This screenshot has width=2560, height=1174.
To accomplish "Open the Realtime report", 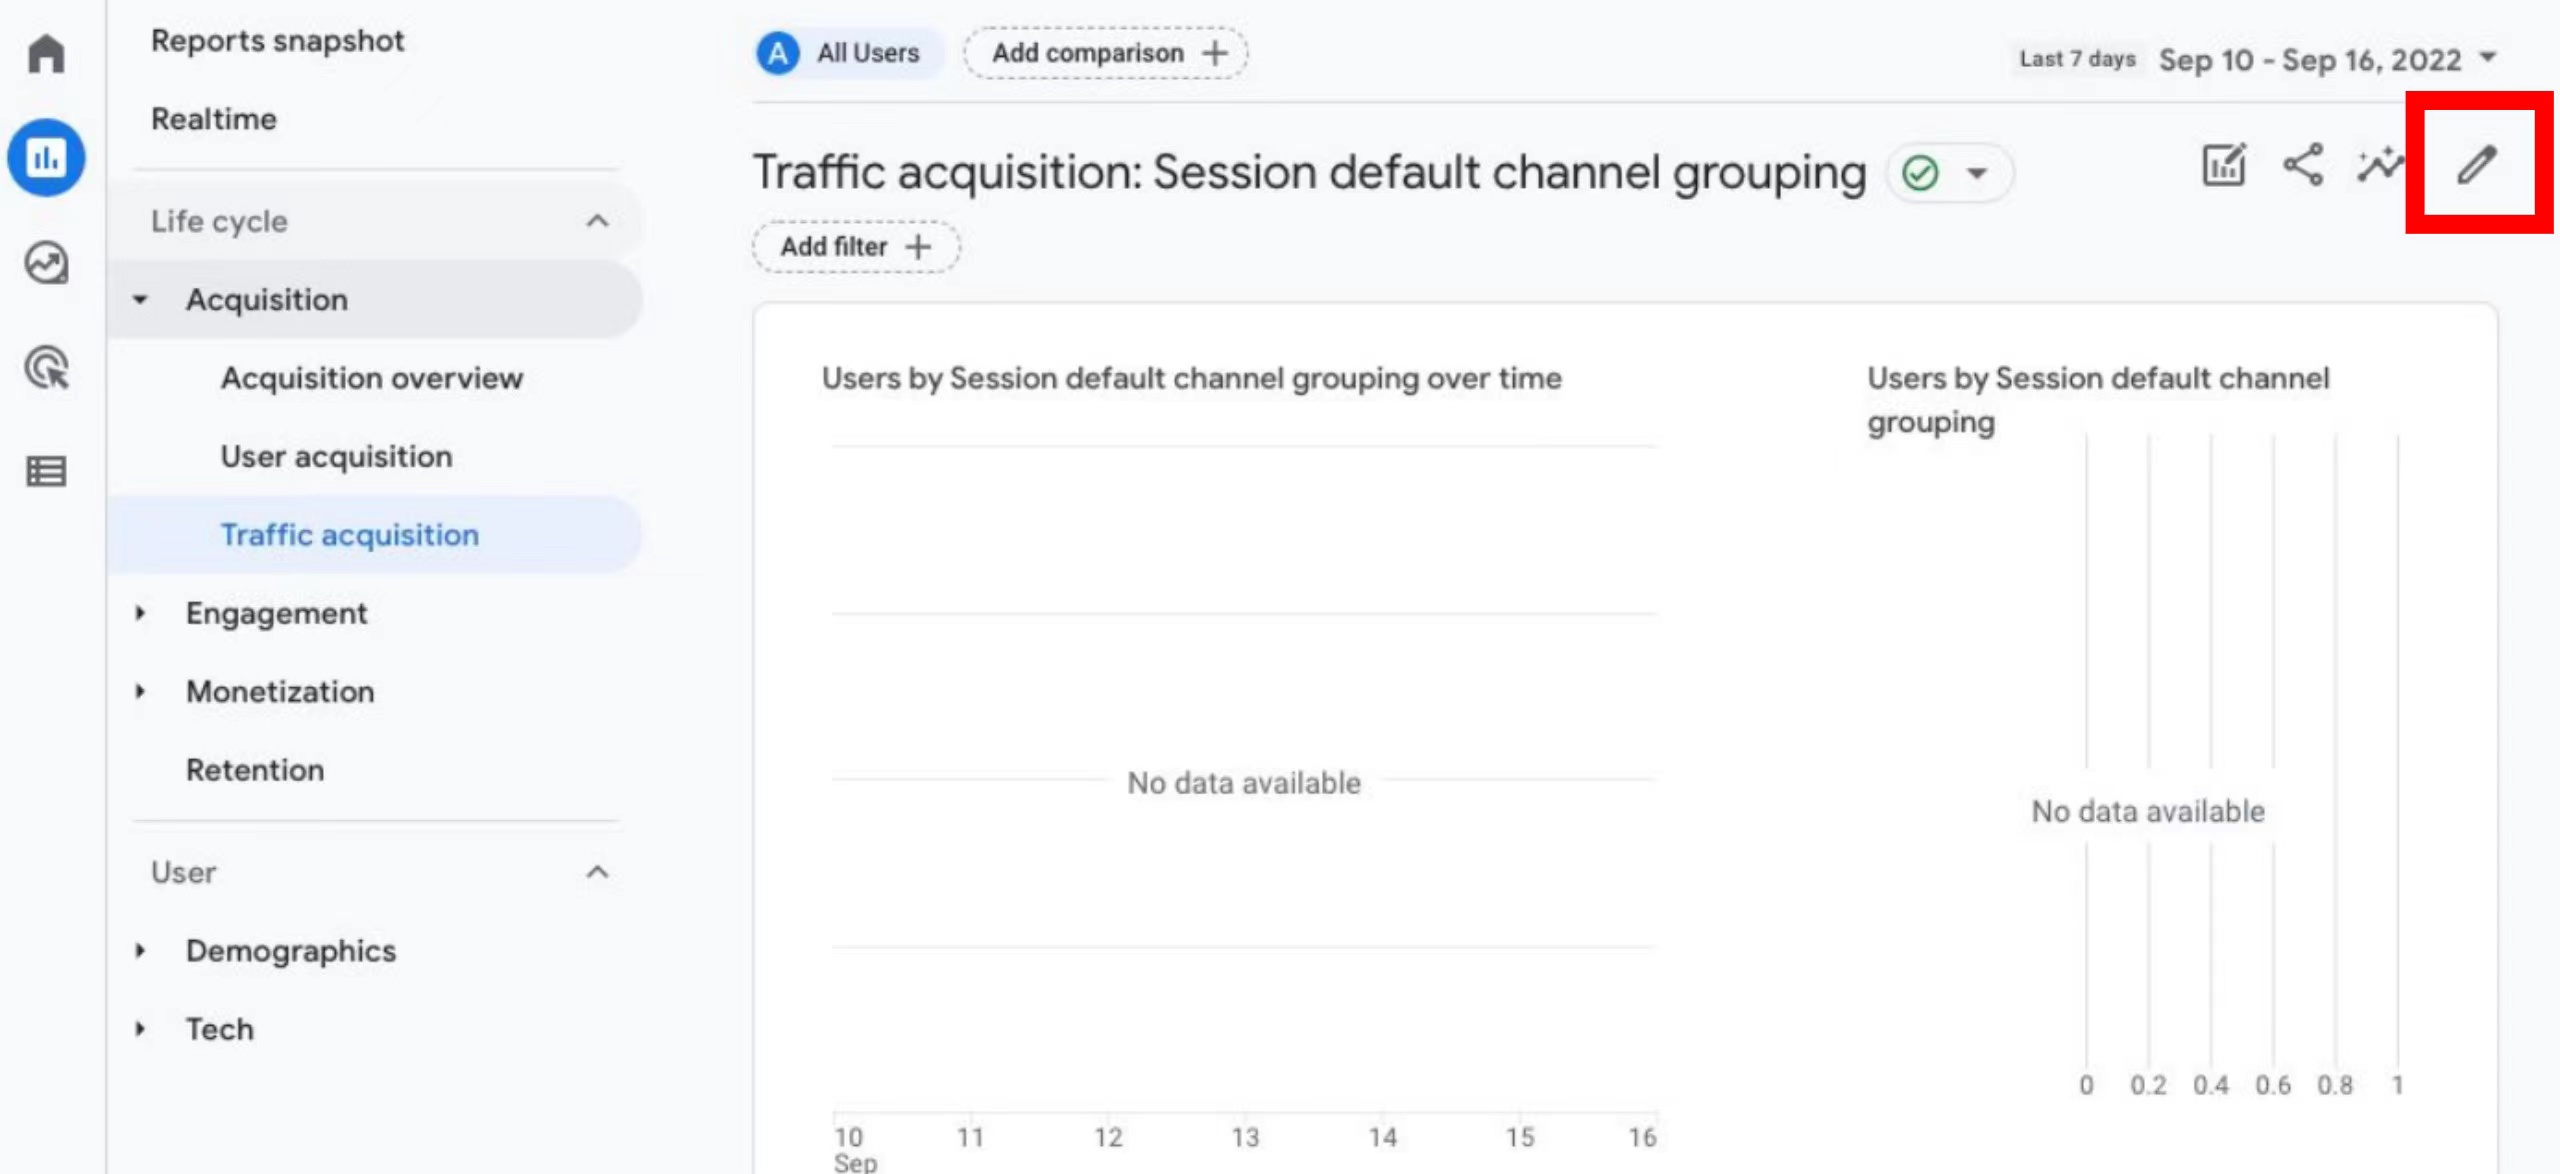I will 214,119.
